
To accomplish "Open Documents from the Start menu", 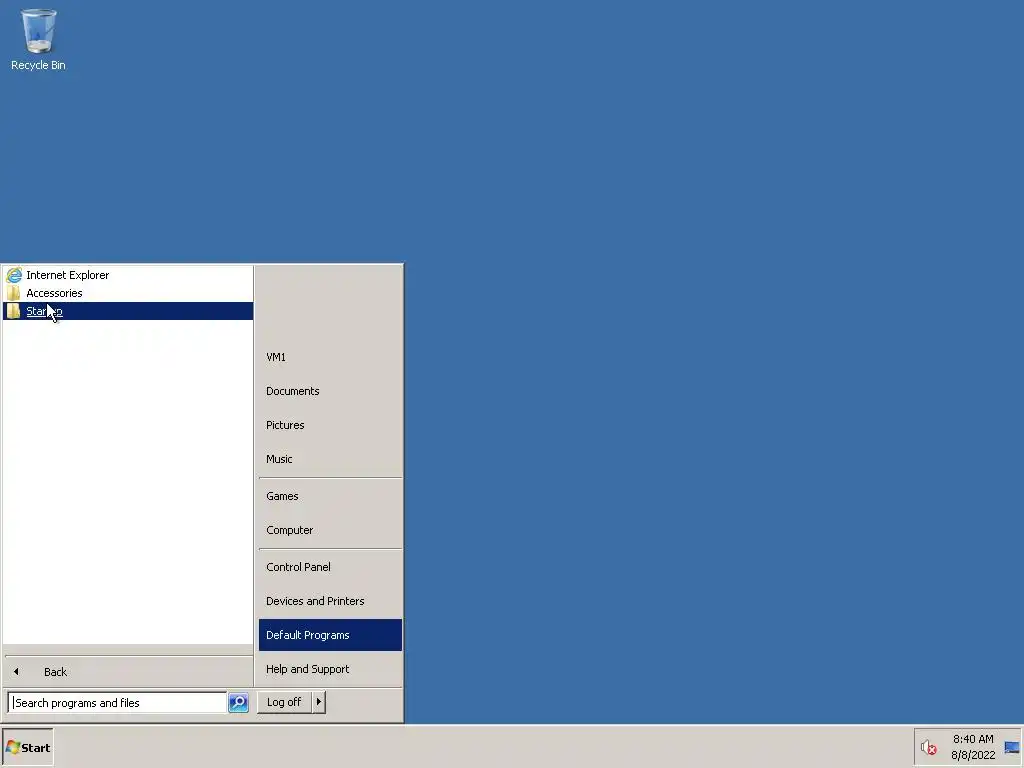I will (x=330, y=391).
